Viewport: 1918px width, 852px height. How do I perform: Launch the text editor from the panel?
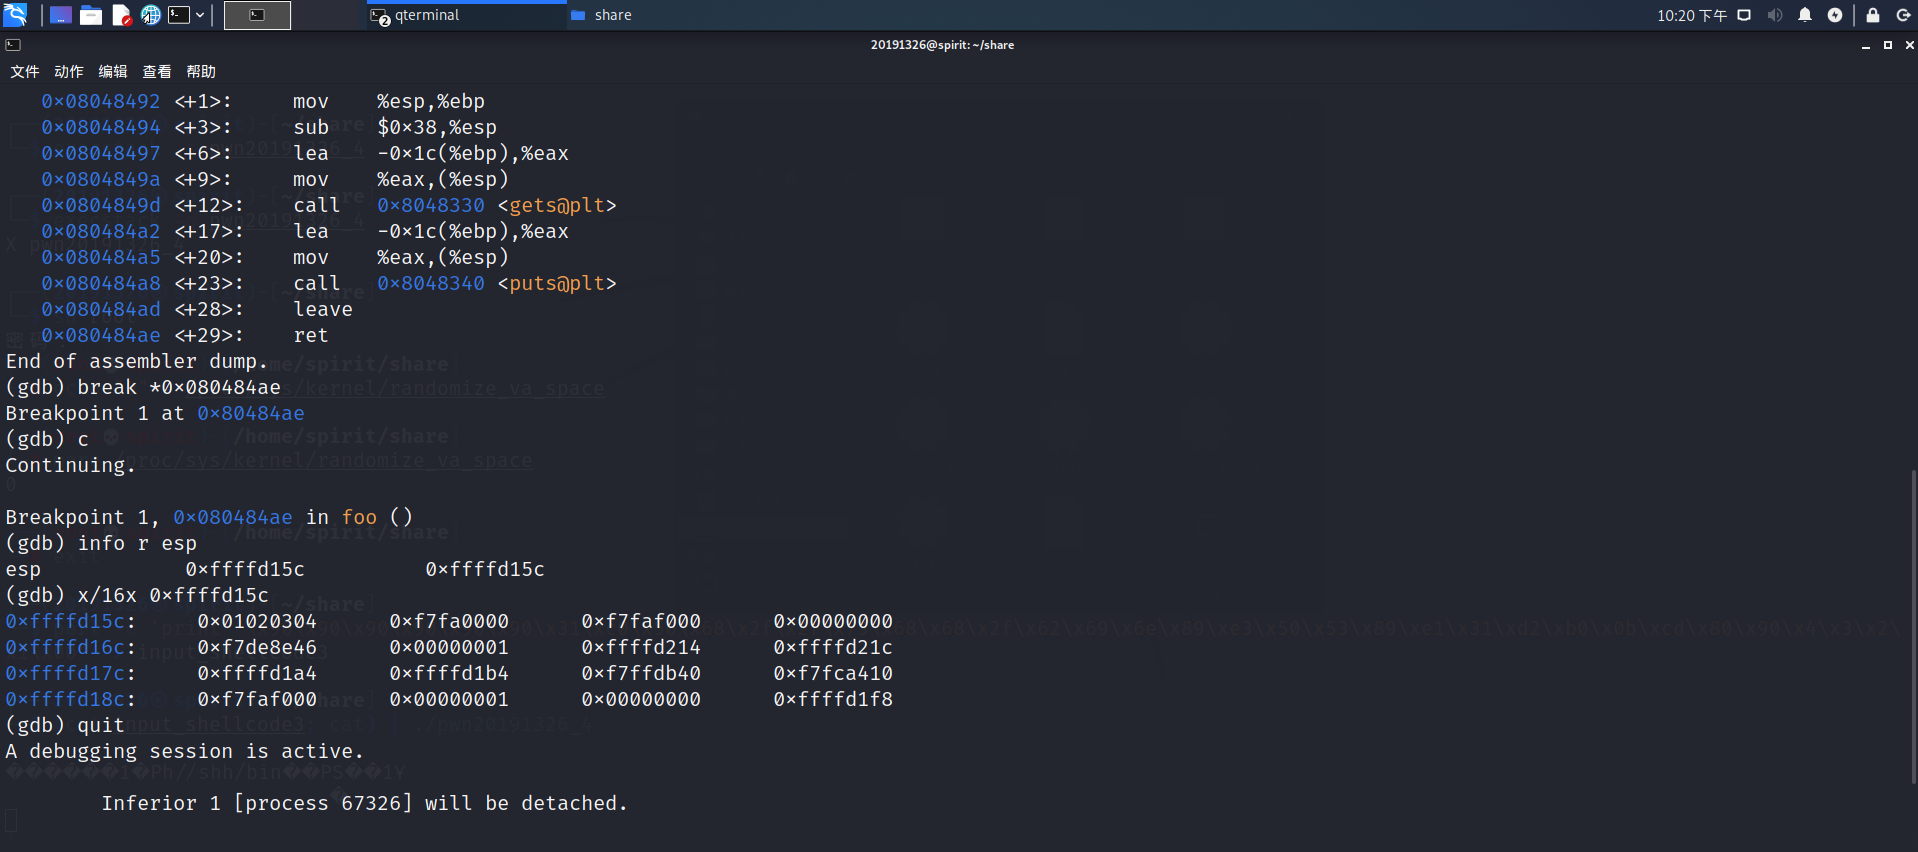coord(121,15)
